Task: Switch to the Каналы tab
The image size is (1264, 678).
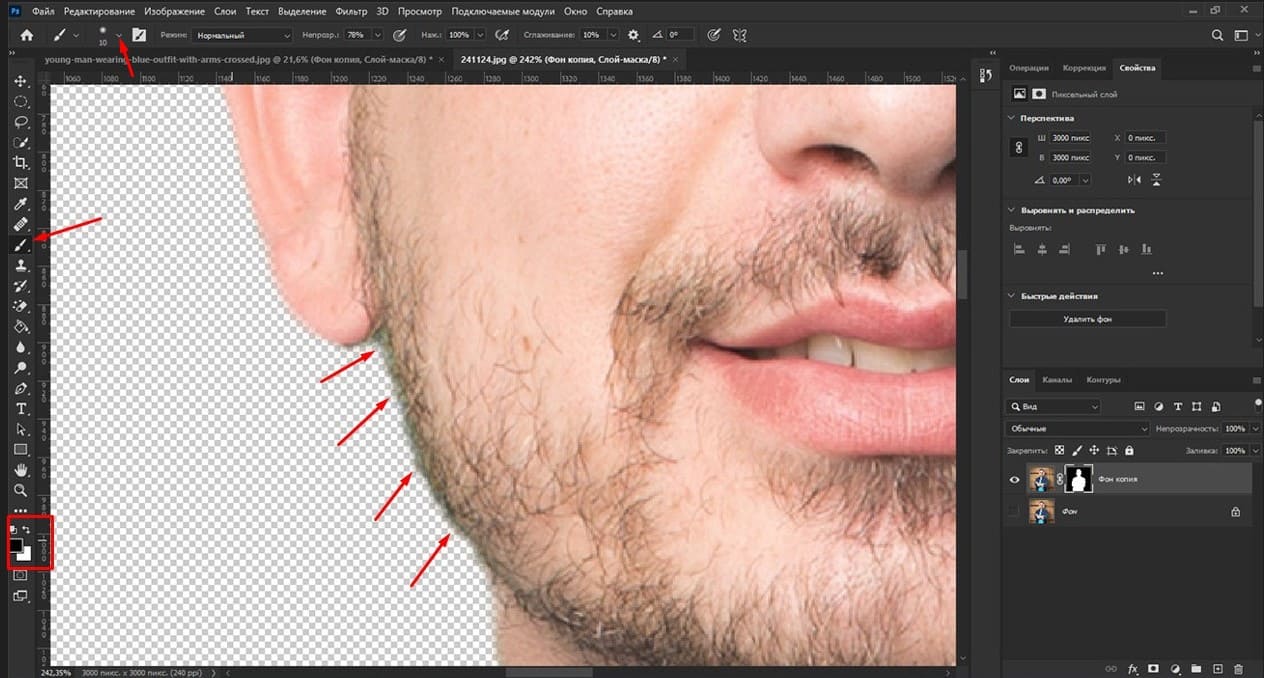Action: (1057, 380)
